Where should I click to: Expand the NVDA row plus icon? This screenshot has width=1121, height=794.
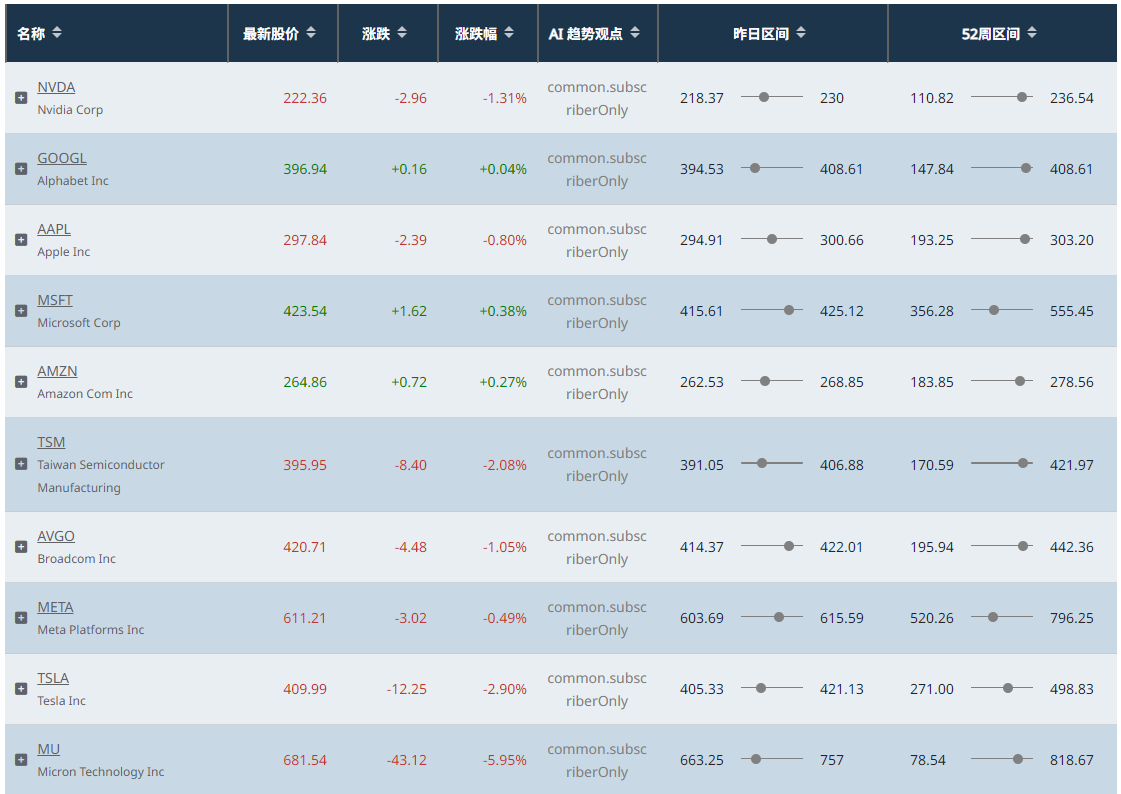[21, 98]
